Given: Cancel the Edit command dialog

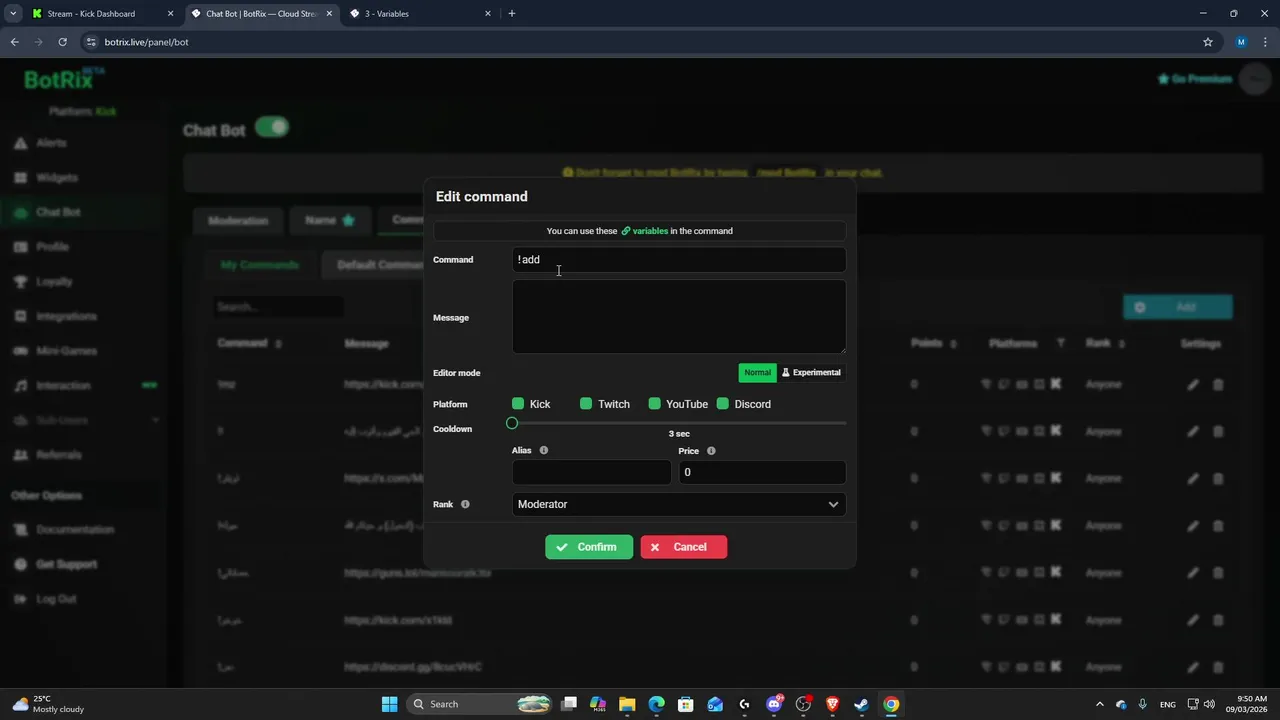Looking at the screenshot, I should 684,547.
